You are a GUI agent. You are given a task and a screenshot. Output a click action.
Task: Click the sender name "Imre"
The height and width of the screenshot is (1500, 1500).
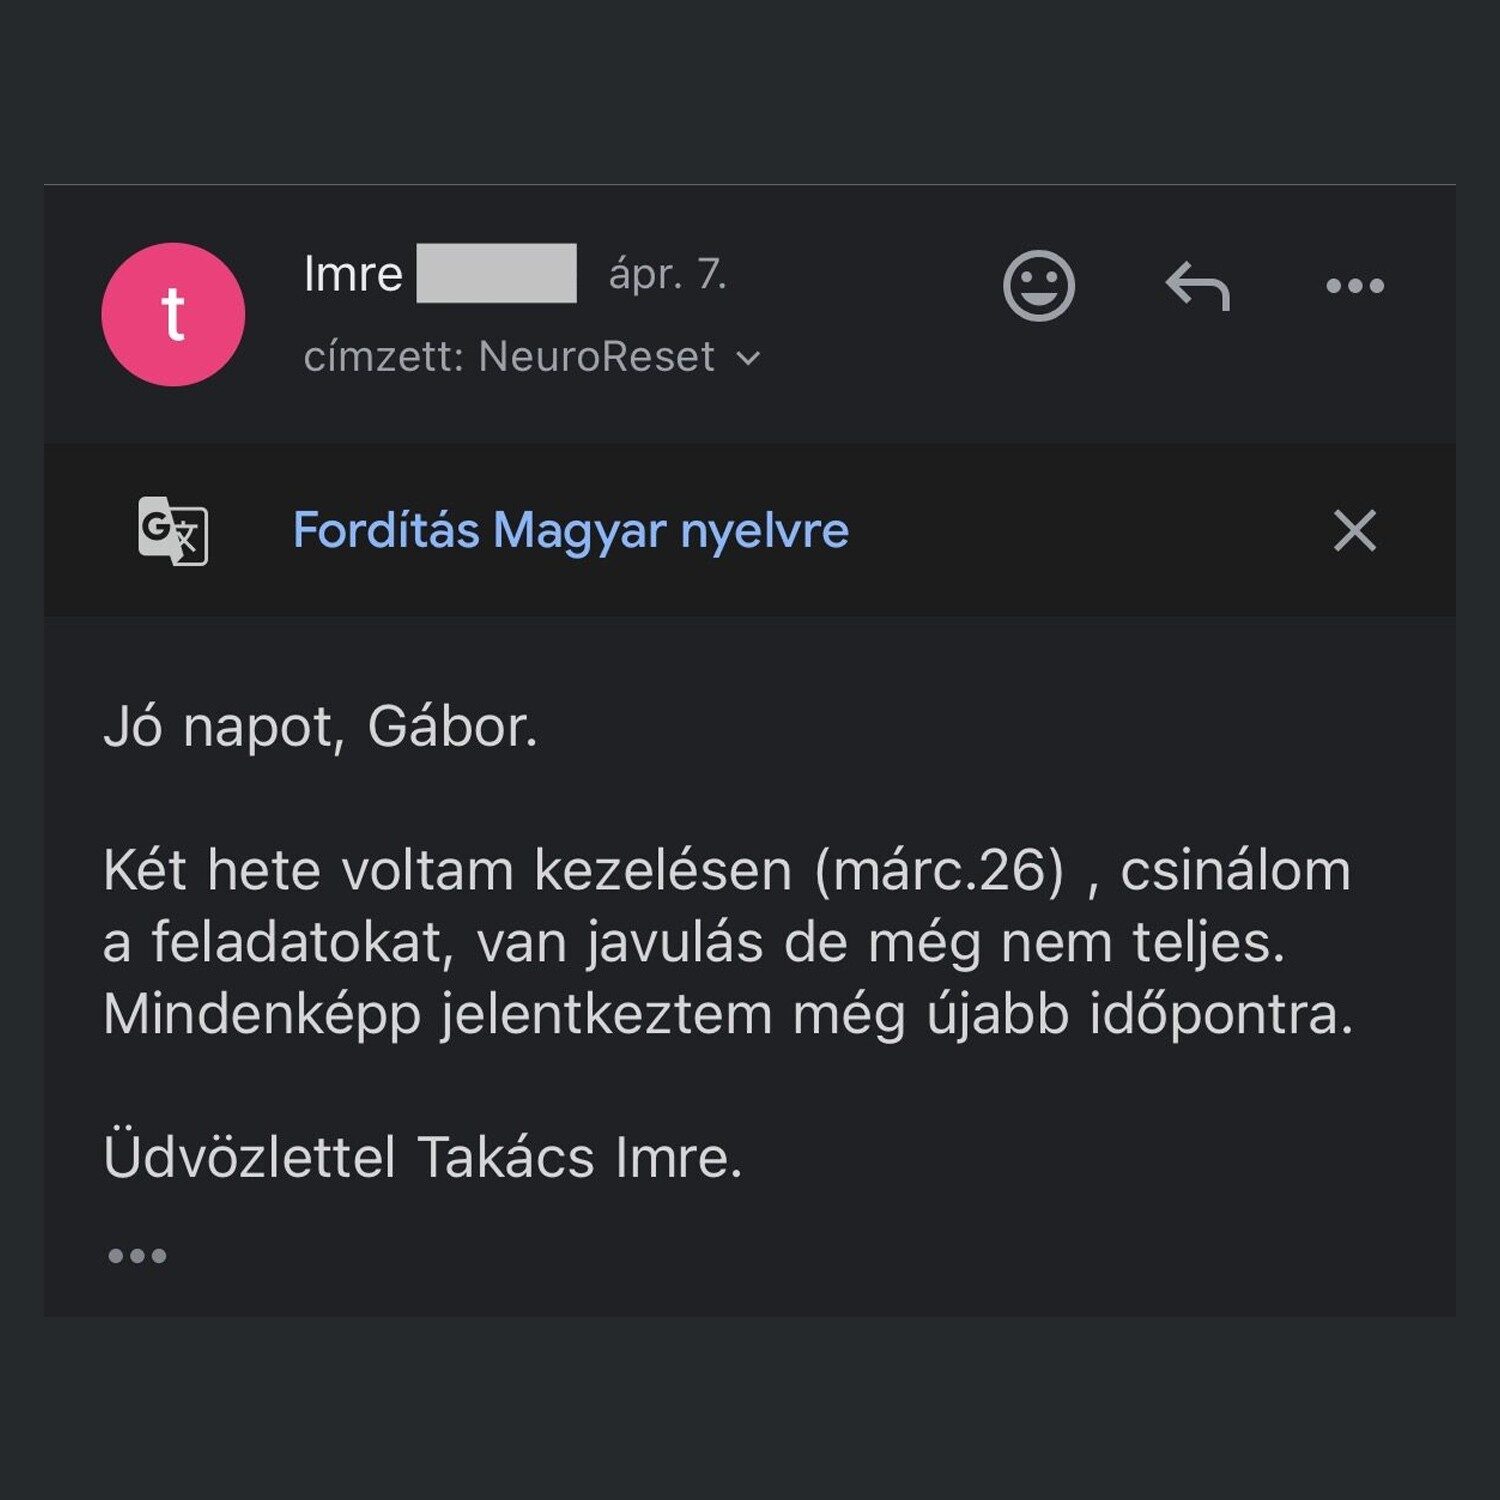tap(353, 274)
